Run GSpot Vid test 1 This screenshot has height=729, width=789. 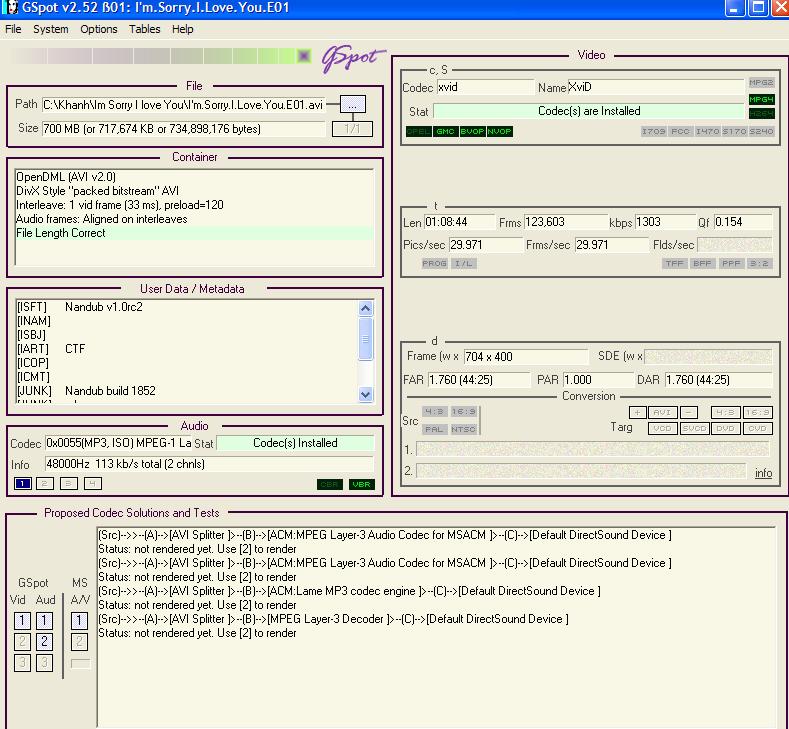(x=22, y=621)
